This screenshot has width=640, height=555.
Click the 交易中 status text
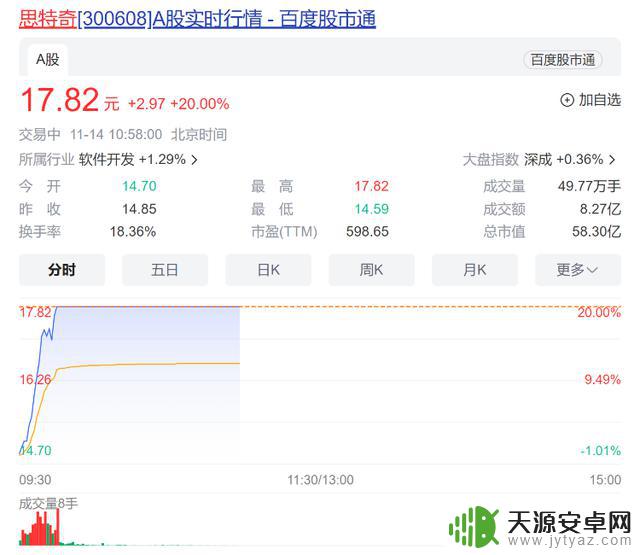pyautogui.click(x=40, y=135)
